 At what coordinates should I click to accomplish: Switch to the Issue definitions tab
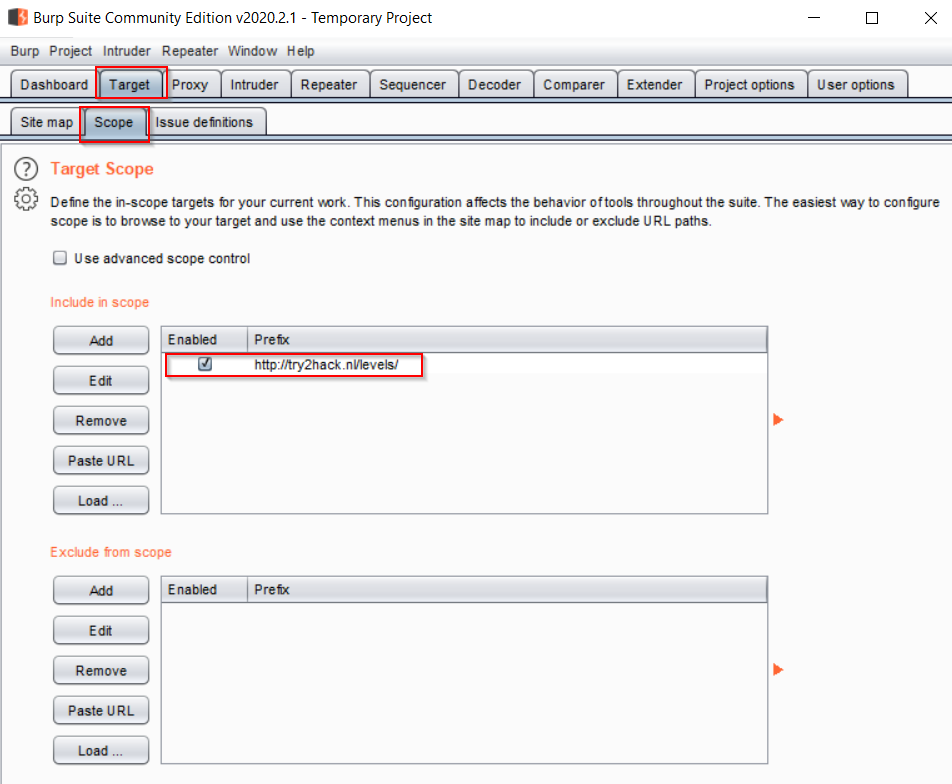[x=204, y=121]
